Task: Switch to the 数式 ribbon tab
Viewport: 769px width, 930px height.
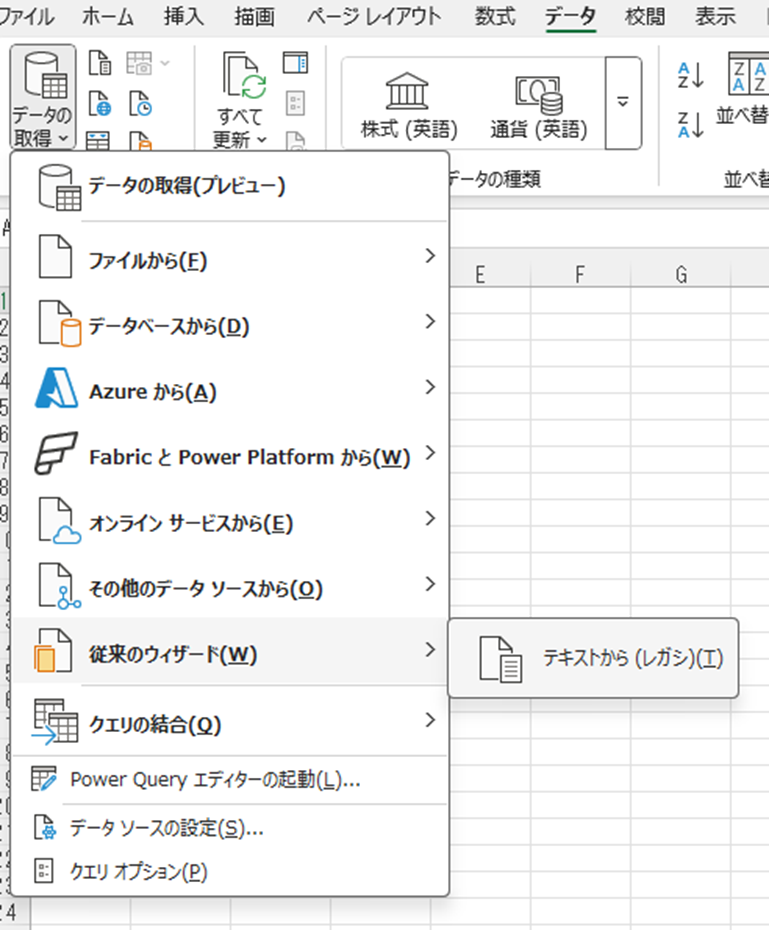Action: click(x=495, y=17)
